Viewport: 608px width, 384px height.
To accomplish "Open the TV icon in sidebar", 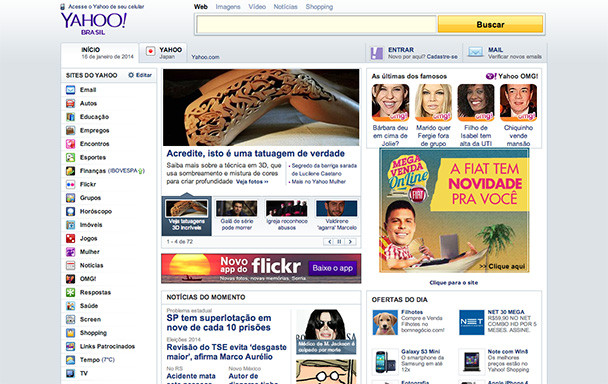I will [70, 374].
